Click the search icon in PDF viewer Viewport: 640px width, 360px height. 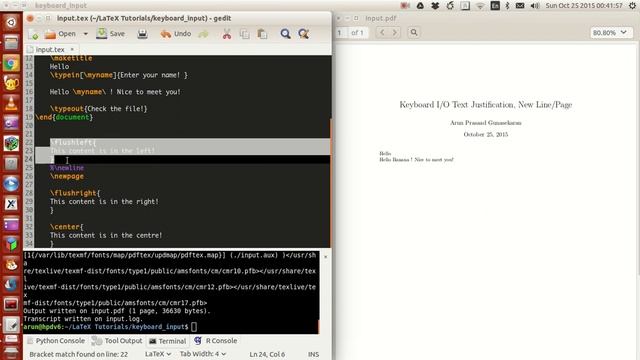click(414, 32)
